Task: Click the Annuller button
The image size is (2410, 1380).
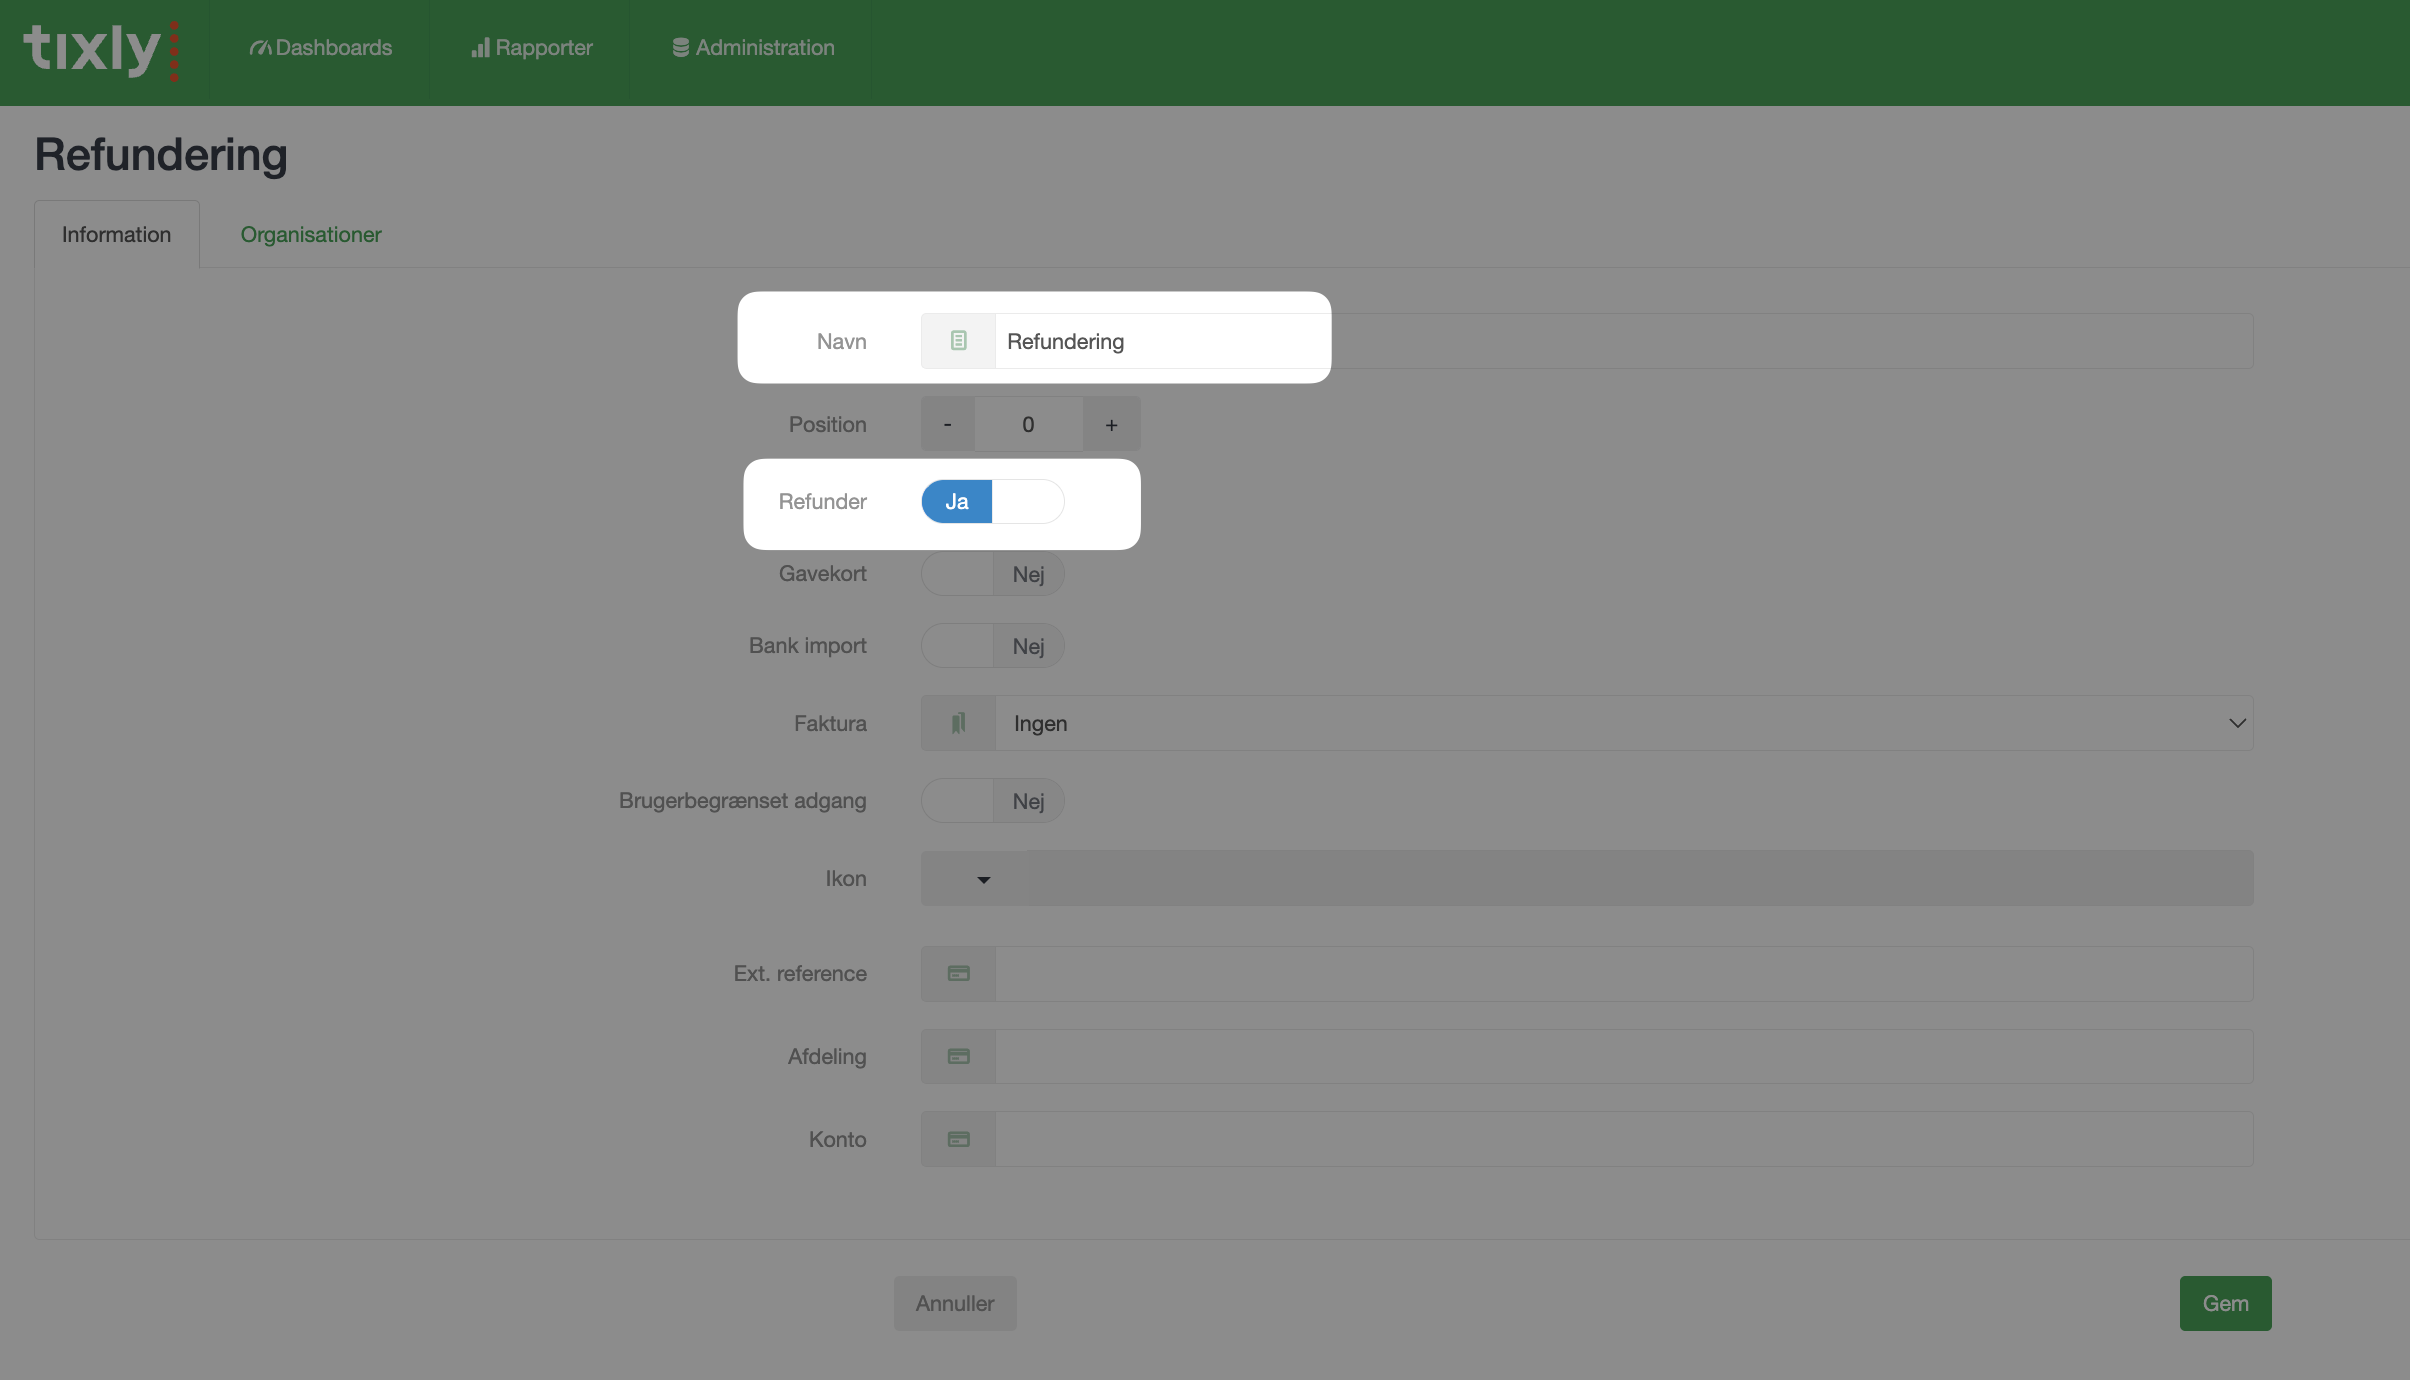Action: 955,1303
